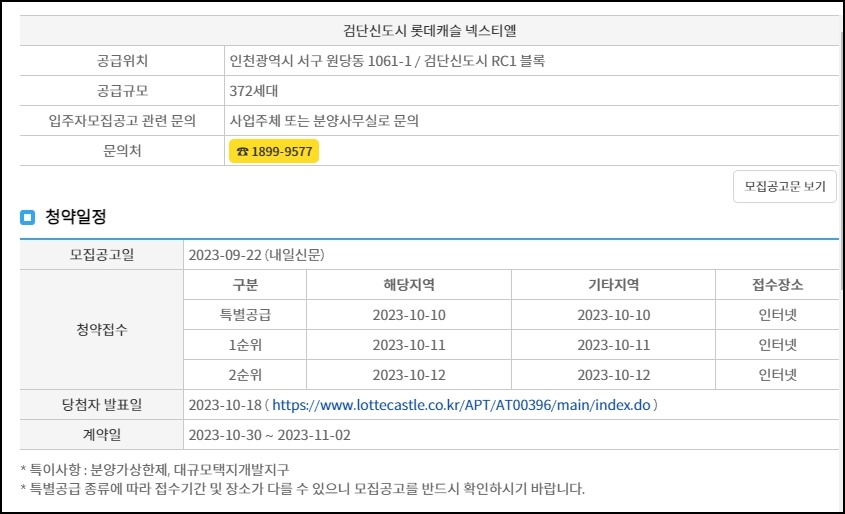Screen dimensions: 845x514
Task: Select the value 372세대
Action: point(254,91)
